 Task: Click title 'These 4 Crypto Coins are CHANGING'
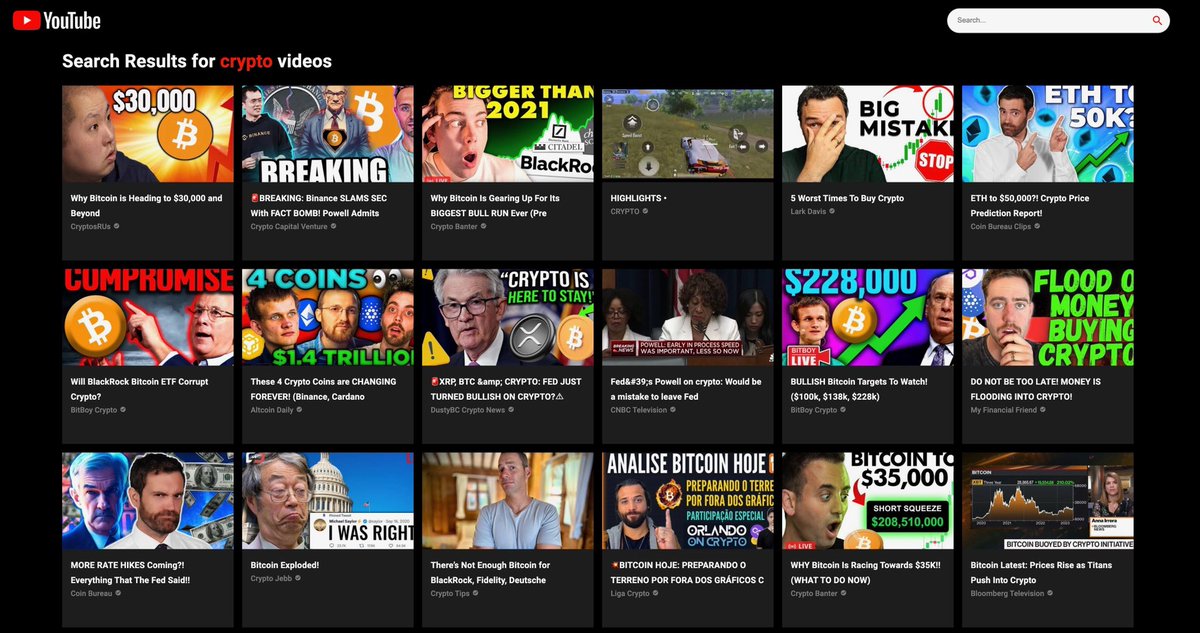tap(323, 389)
